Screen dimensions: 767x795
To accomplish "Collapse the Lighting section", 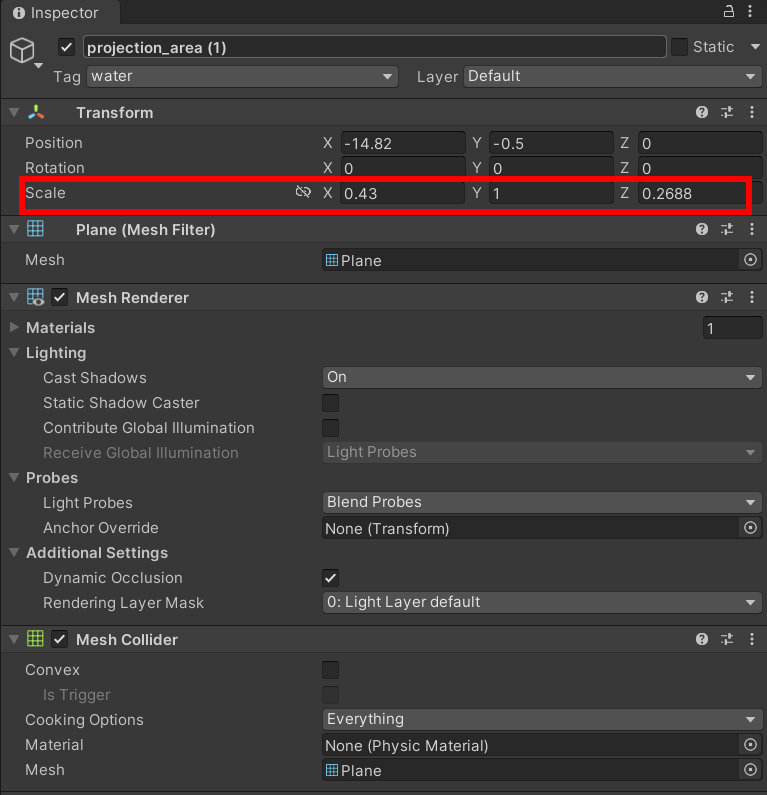I will click(14, 353).
